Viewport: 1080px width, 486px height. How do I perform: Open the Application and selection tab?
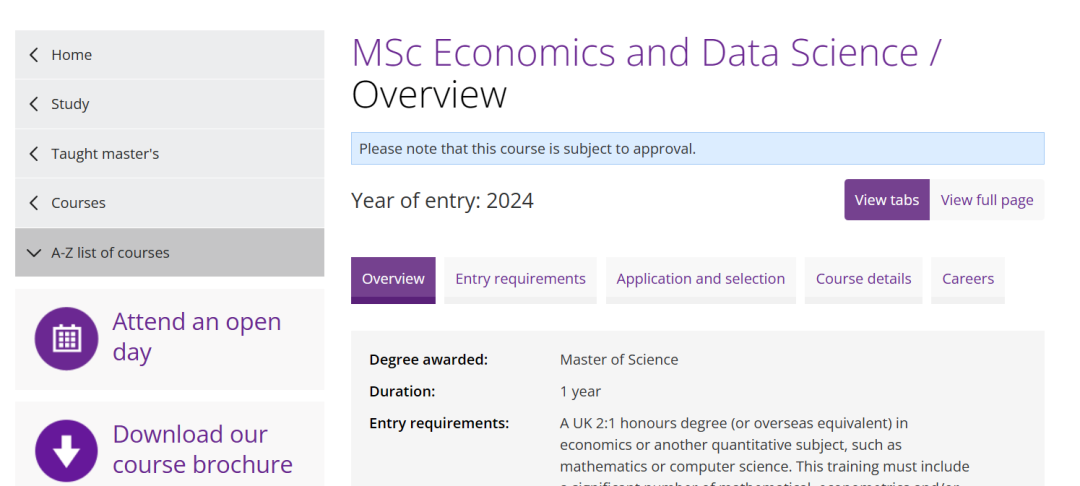tap(700, 280)
